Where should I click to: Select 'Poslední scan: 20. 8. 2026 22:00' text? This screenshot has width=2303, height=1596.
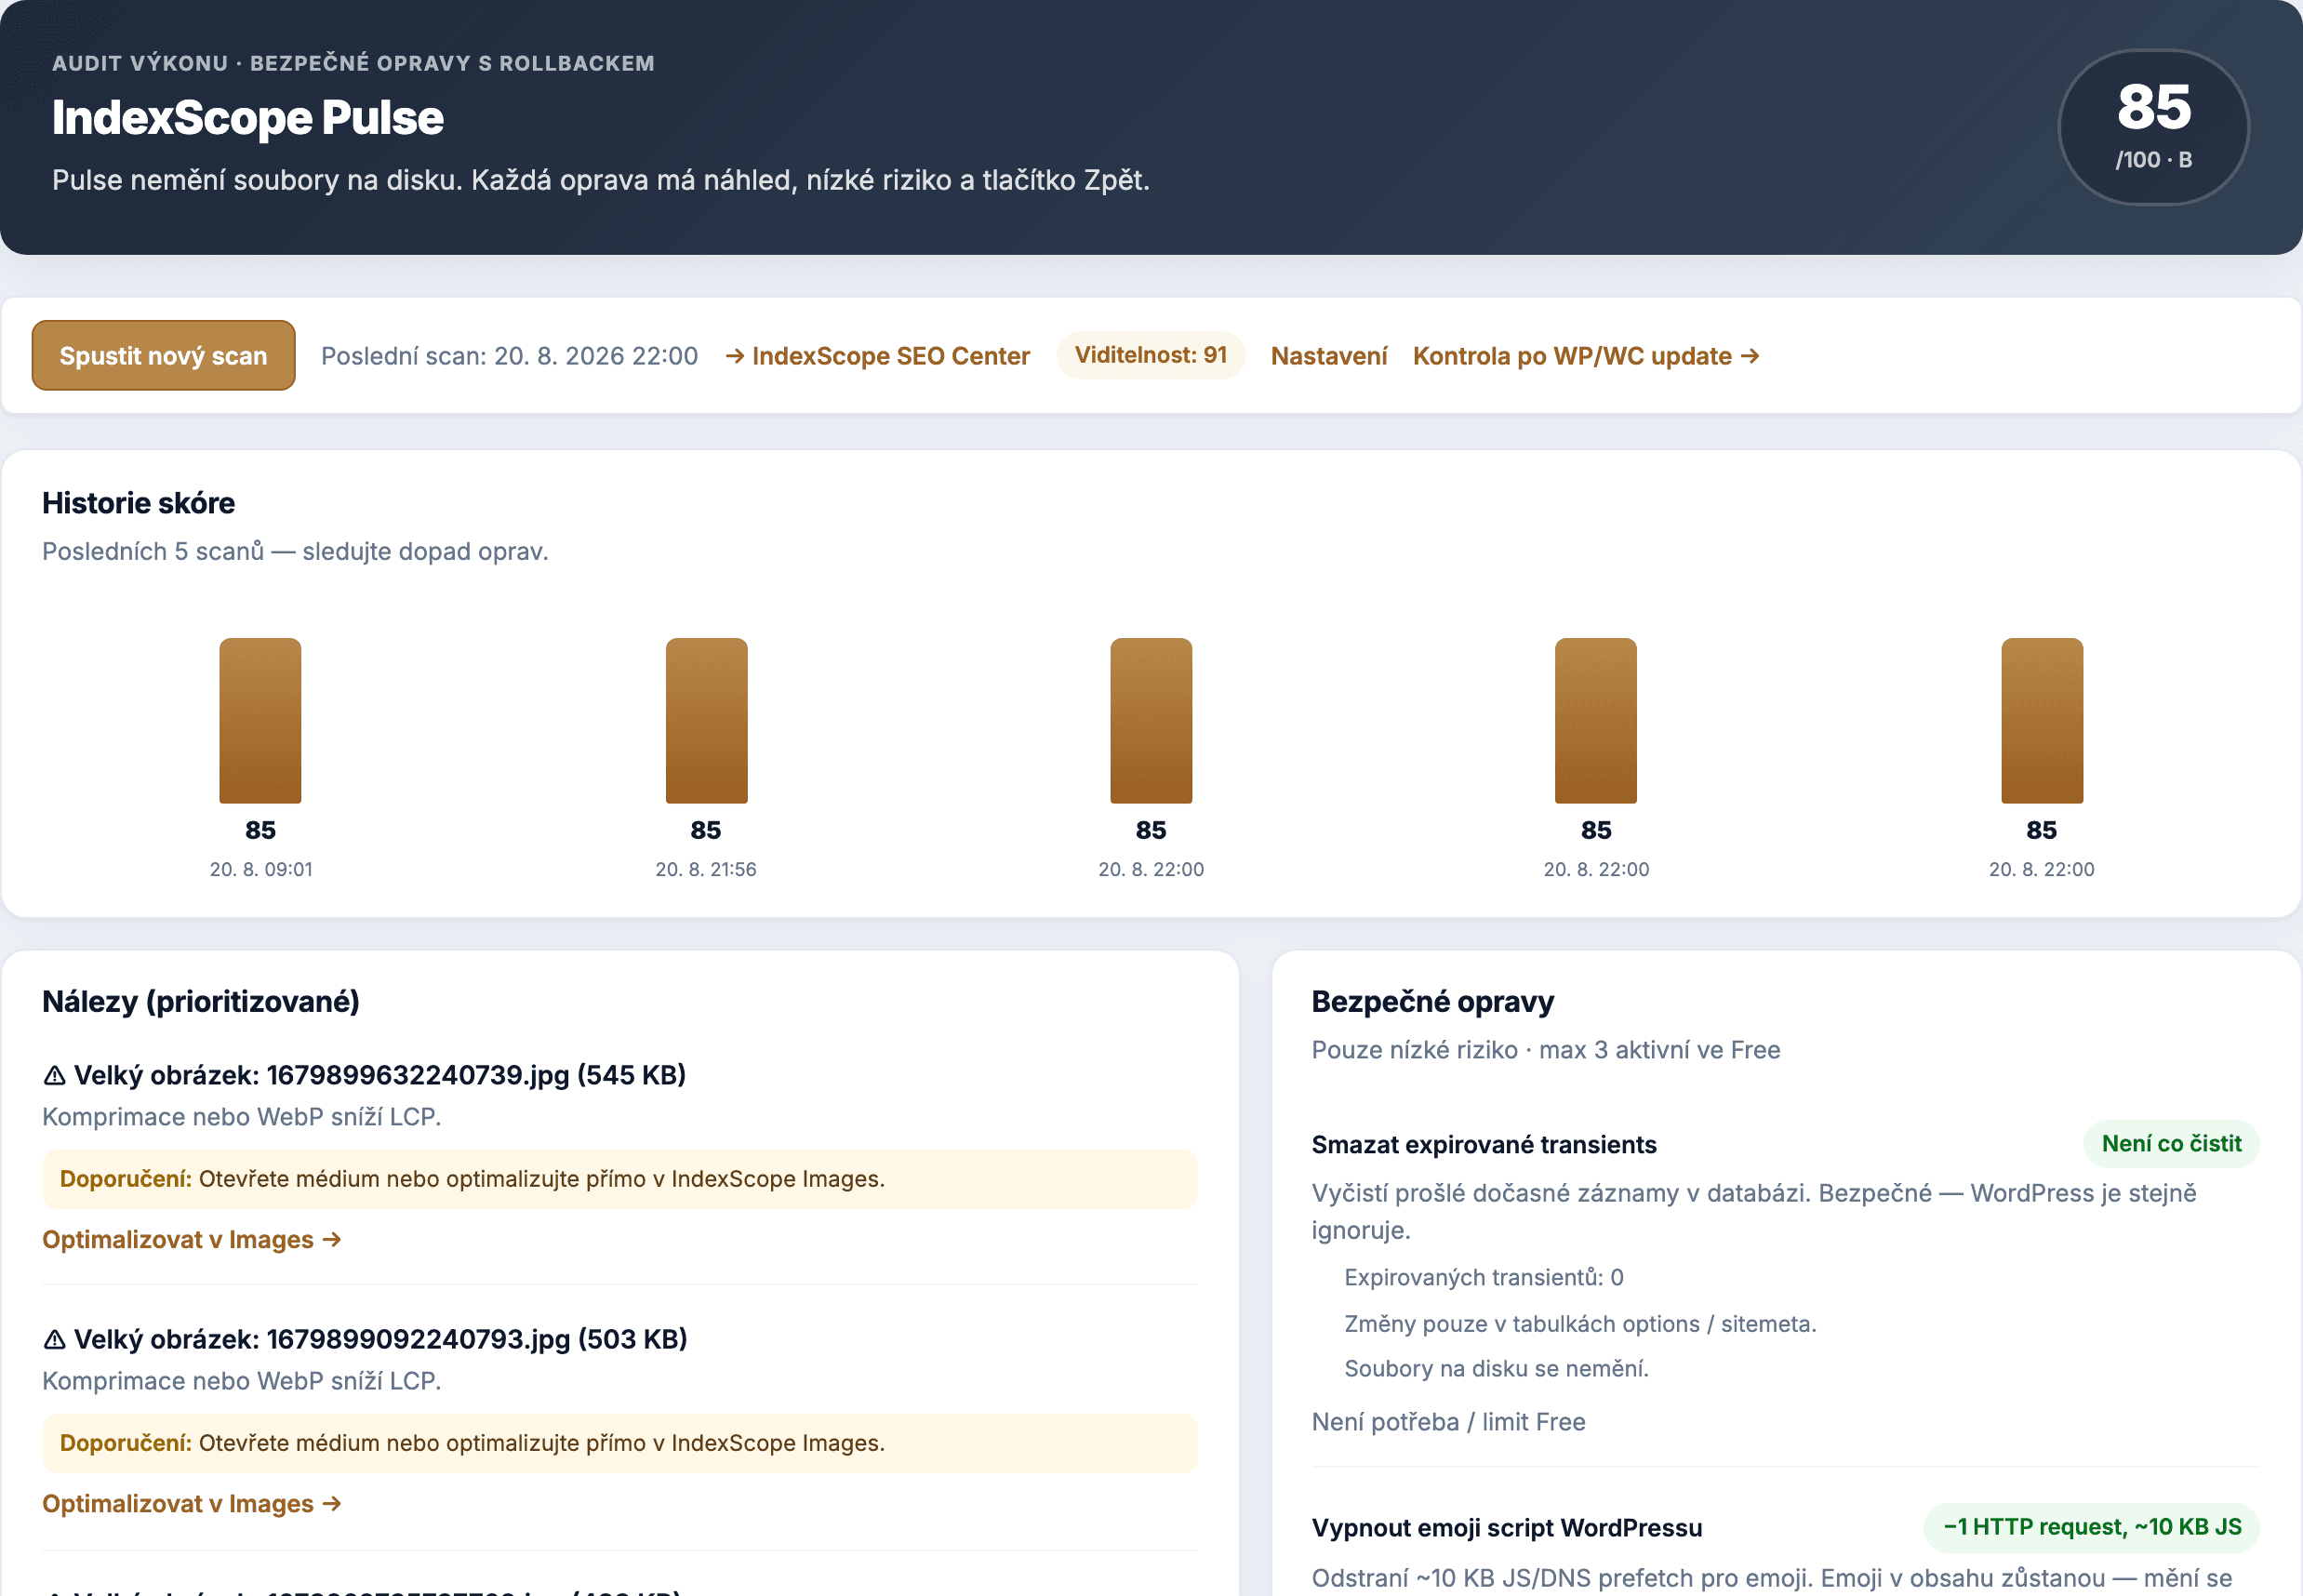coord(509,356)
